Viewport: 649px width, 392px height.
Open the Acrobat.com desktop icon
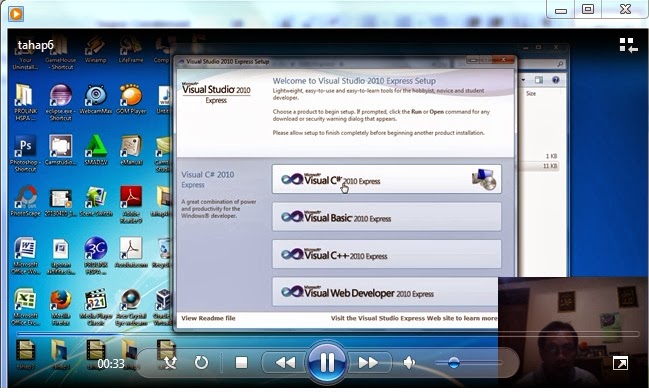pos(131,252)
